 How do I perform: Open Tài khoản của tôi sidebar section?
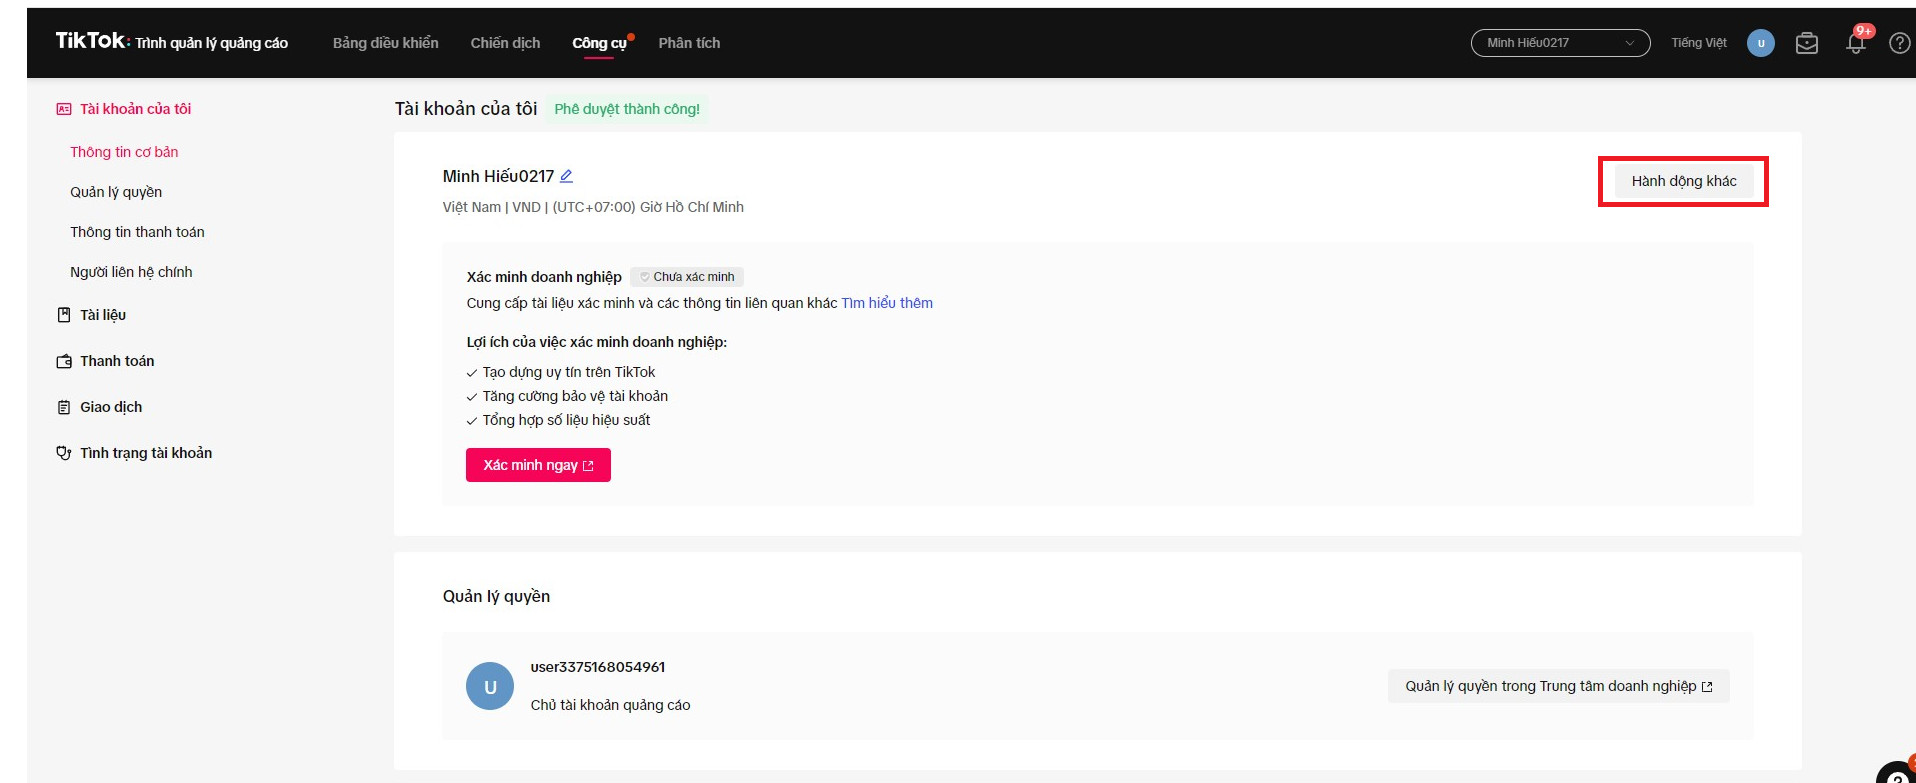click(135, 109)
